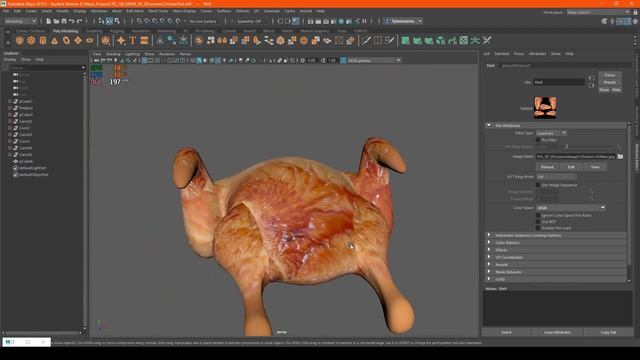
Task: Open the UV Editor checker shelf icon
Action: pyautogui.click(x=464, y=40)
